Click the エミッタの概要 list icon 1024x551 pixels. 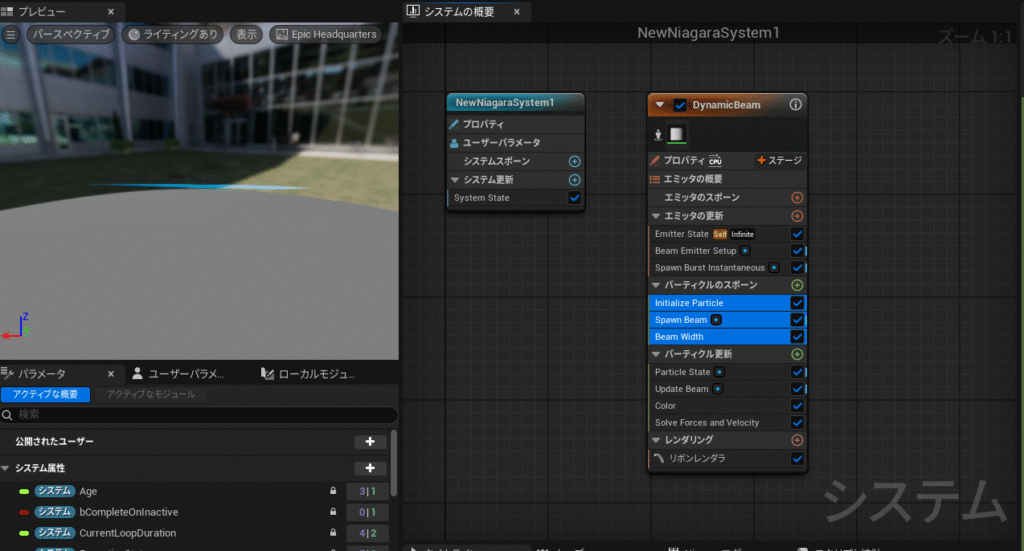[655, 179]
